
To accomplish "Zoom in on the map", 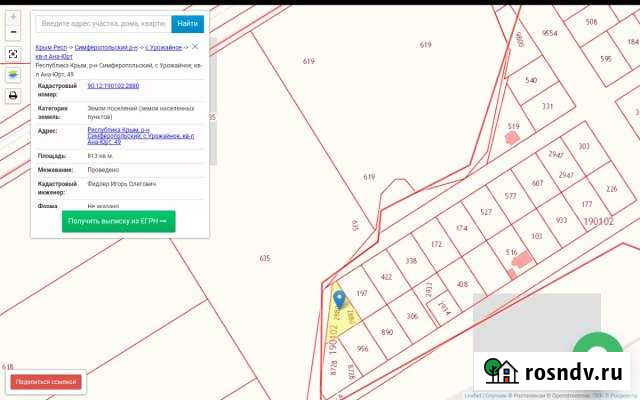I will coord(13,17).
